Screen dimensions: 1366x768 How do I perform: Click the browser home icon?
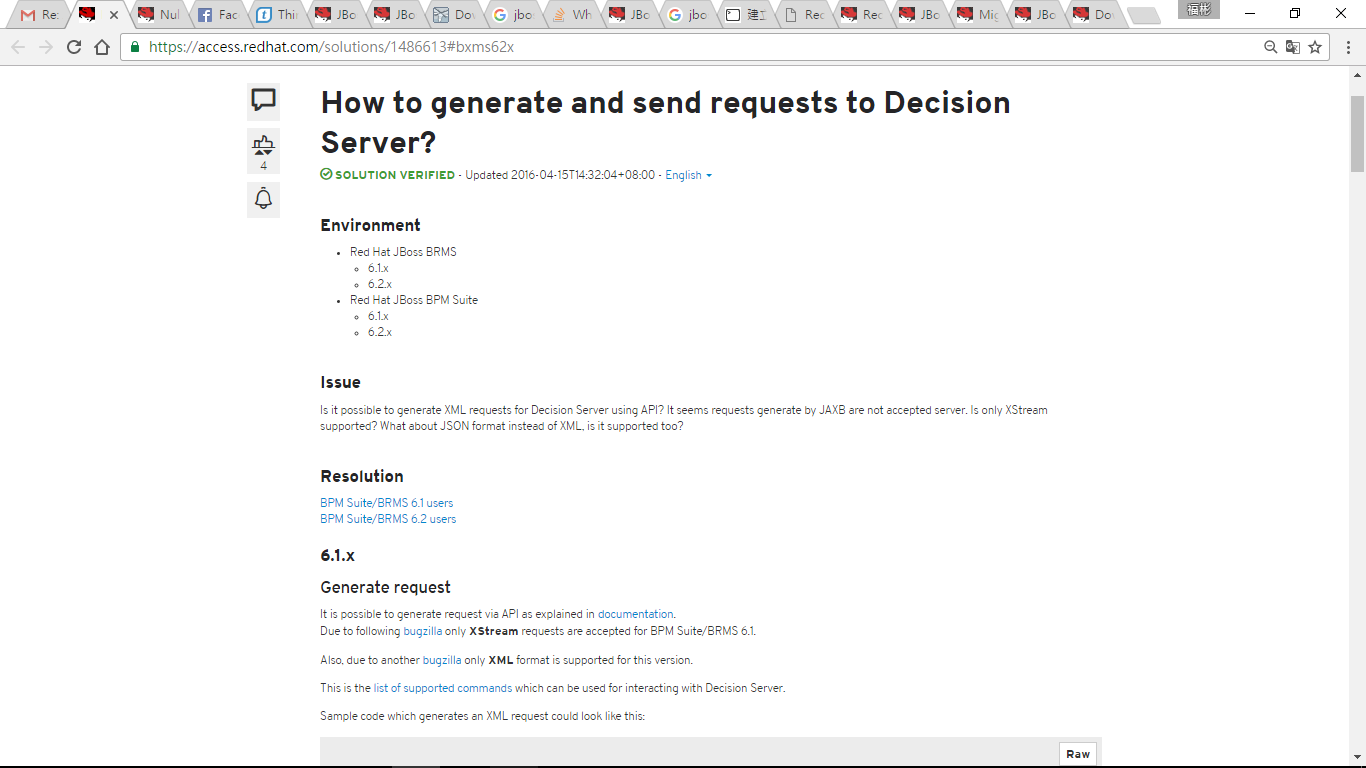[102, 47]
